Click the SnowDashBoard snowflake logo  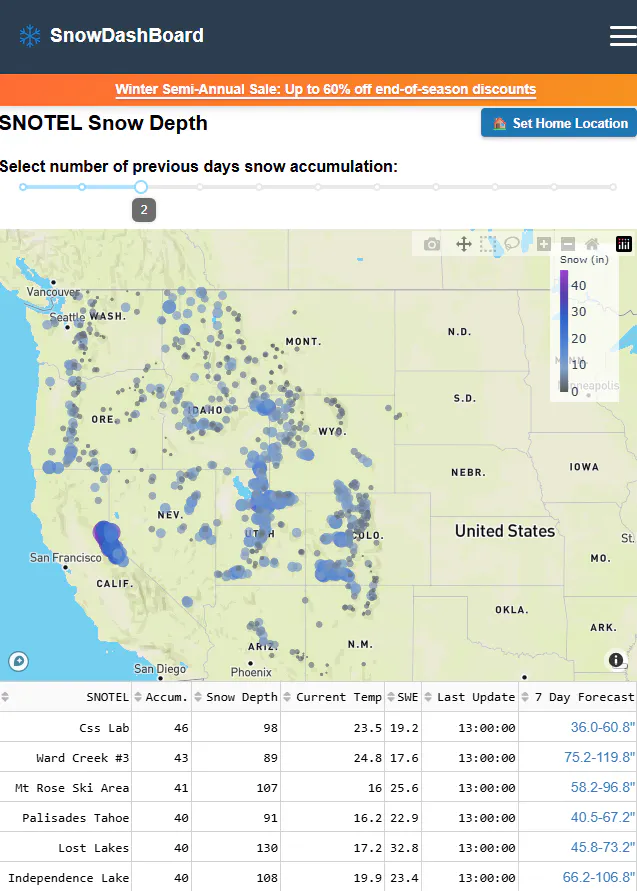(30, 36)
